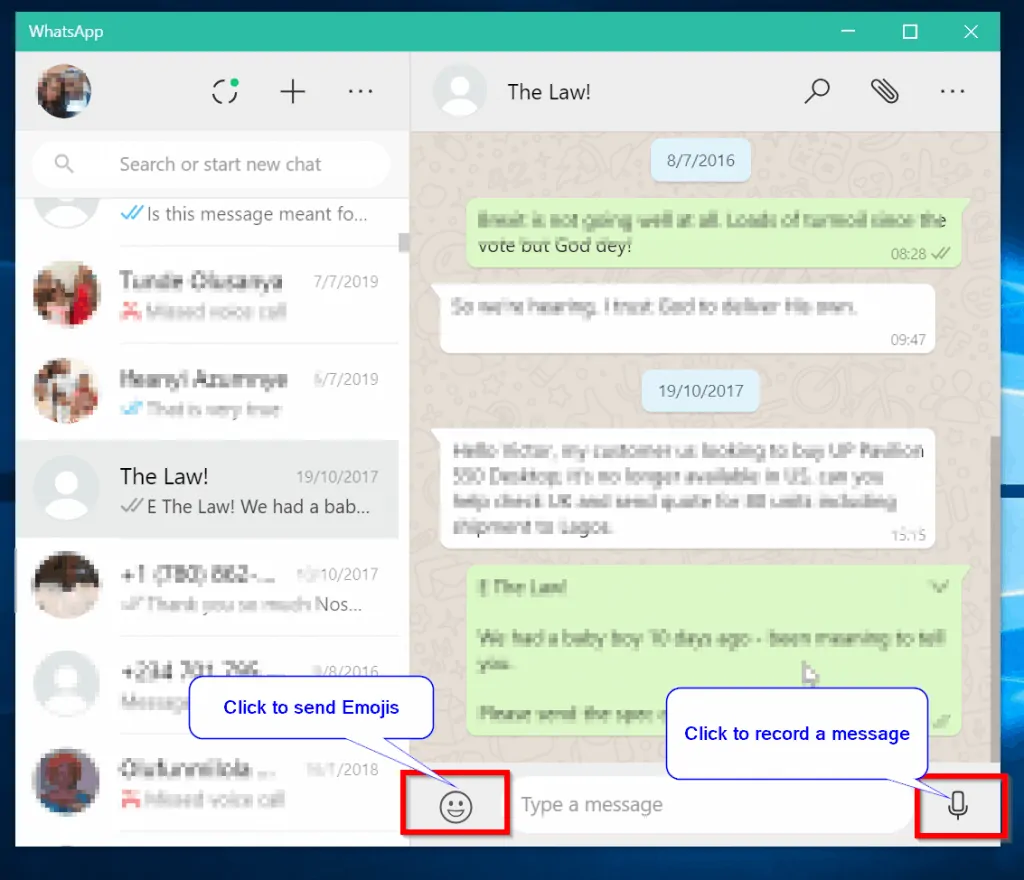
Task: Click The Law! contact name in header
Action: pyautogui.click(x=549, y=92)
